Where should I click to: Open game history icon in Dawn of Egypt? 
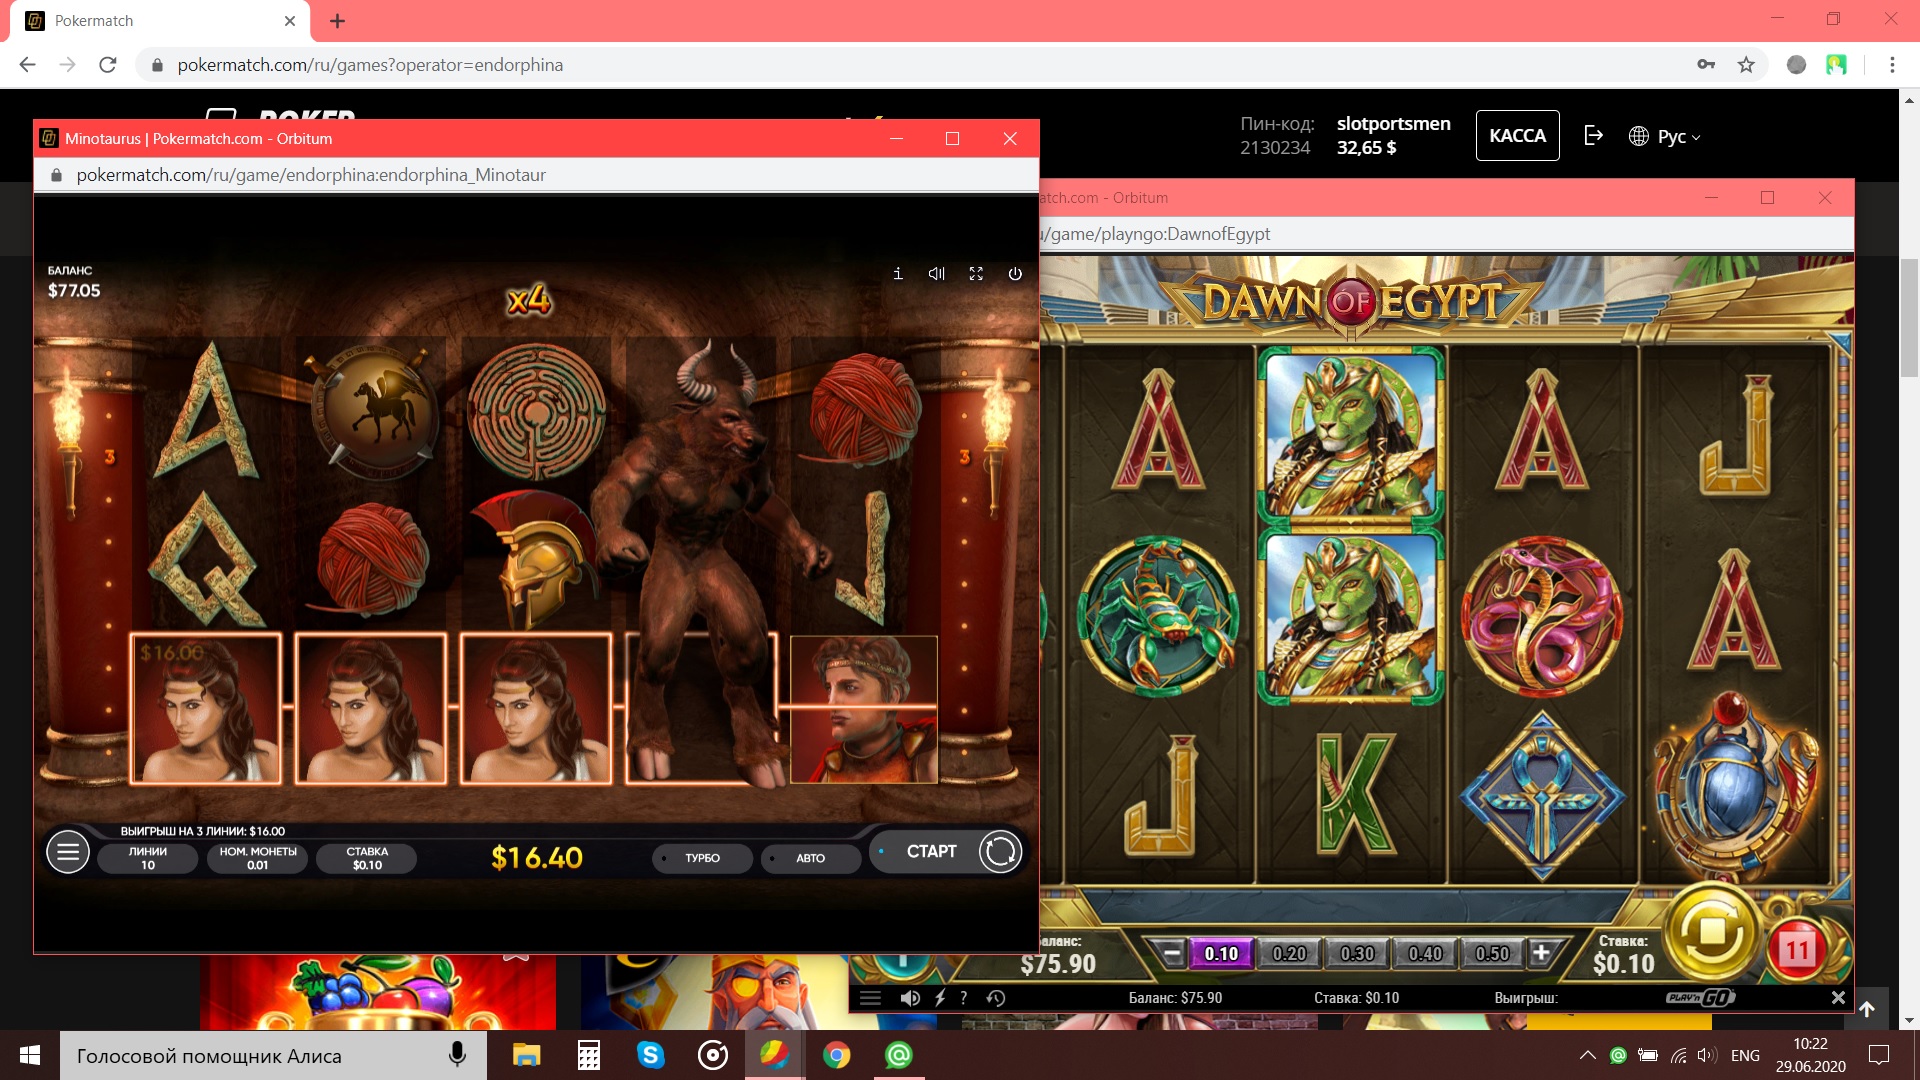tap(995, 998)
